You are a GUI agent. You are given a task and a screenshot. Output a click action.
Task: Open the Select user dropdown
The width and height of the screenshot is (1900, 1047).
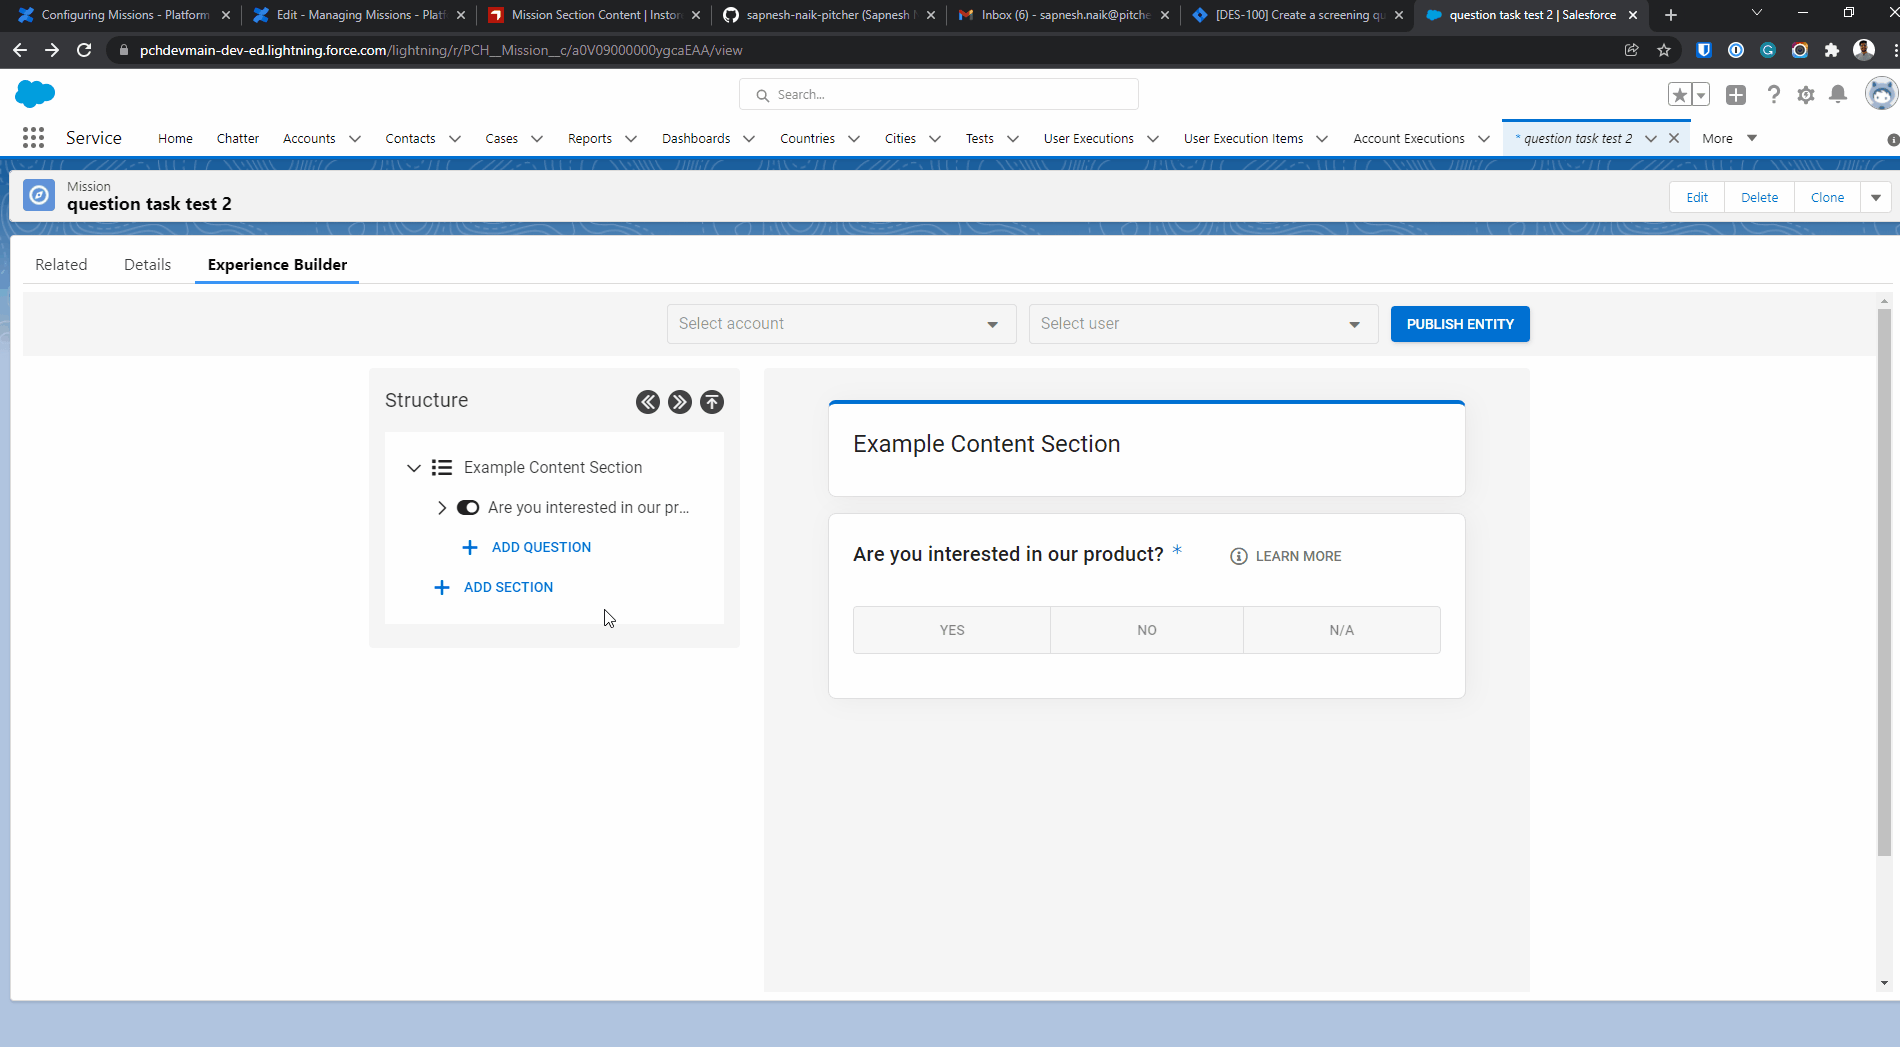pyautogui.click(x=1202, y=324)
